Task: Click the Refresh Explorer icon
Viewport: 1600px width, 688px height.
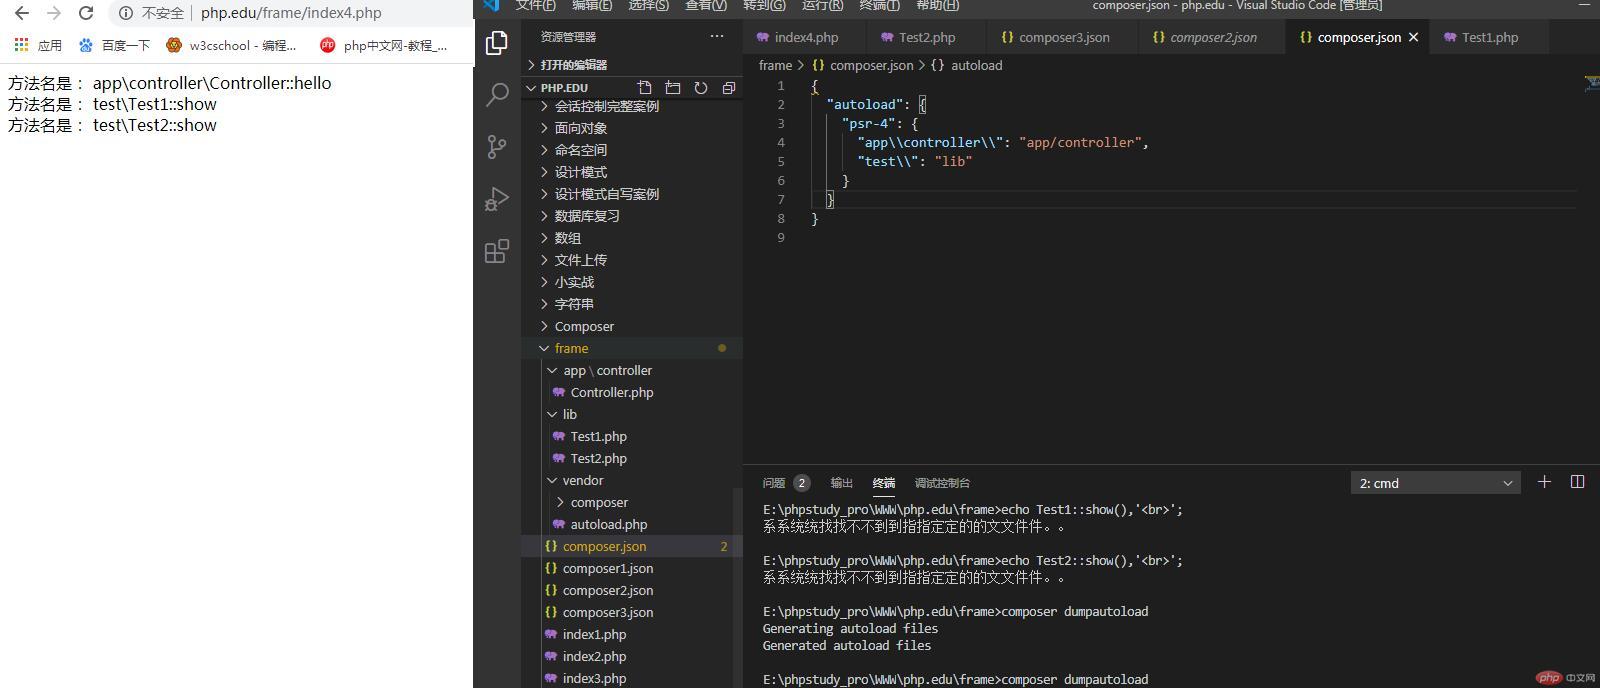Action: coord(701,88)
